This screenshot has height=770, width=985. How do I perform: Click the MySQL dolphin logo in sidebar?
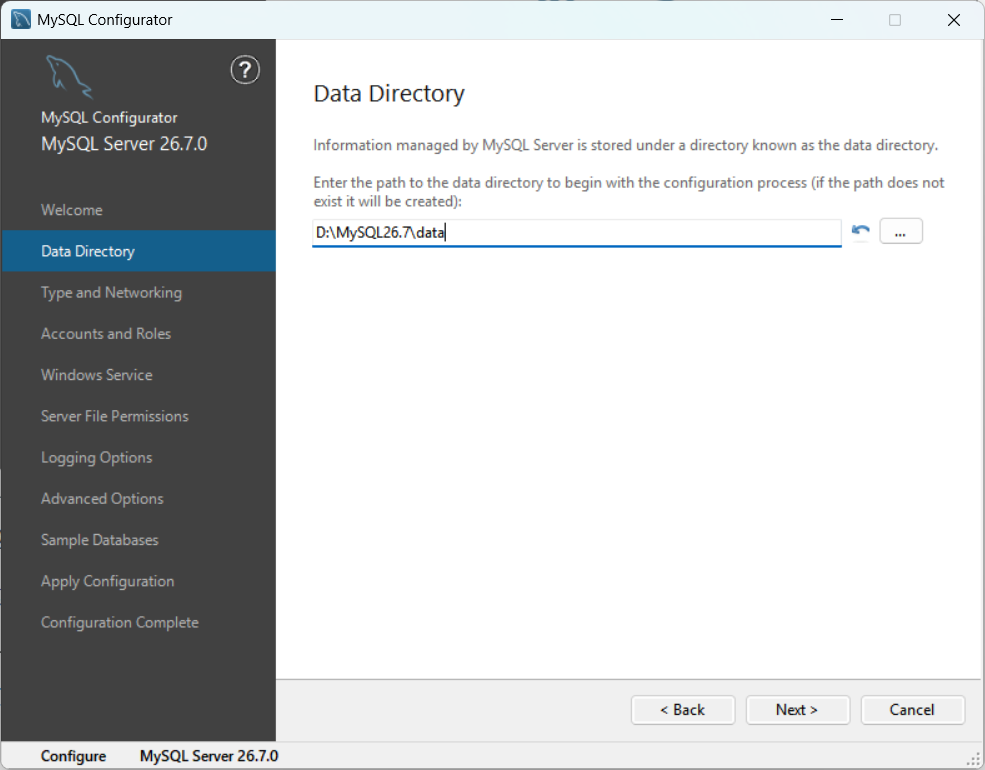[x=69, y=77]
